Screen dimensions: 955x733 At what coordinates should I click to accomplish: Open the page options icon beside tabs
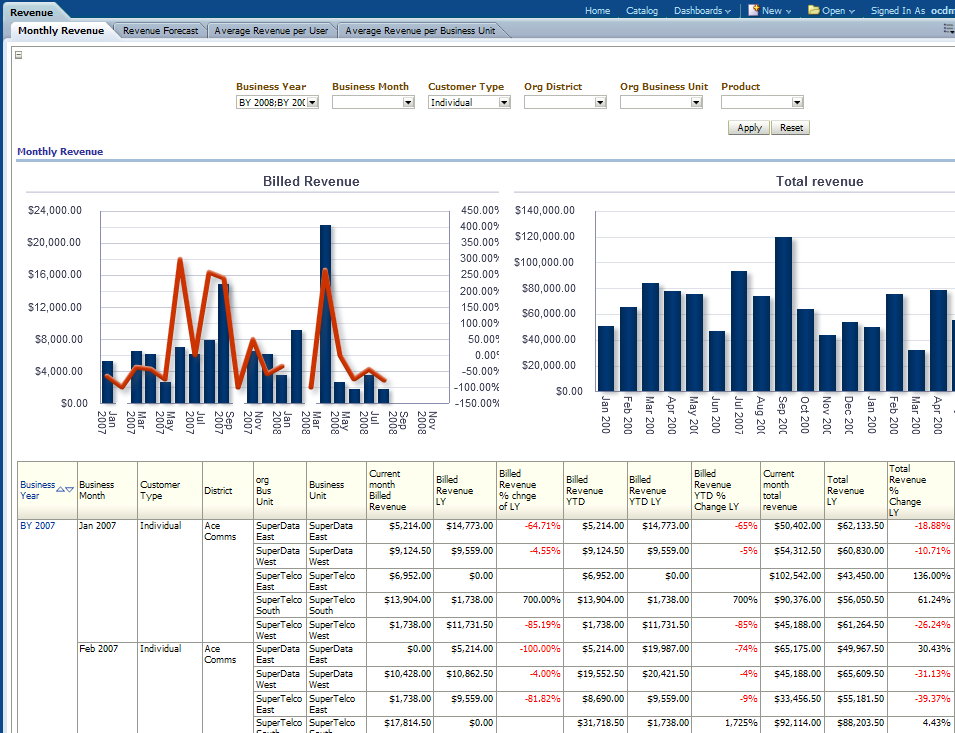(x=948, y=29)
